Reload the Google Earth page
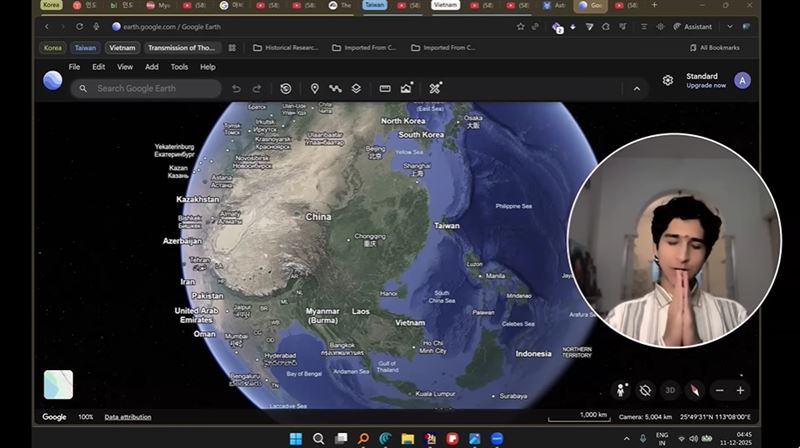 pyautogui.click(x=80, y=27)
